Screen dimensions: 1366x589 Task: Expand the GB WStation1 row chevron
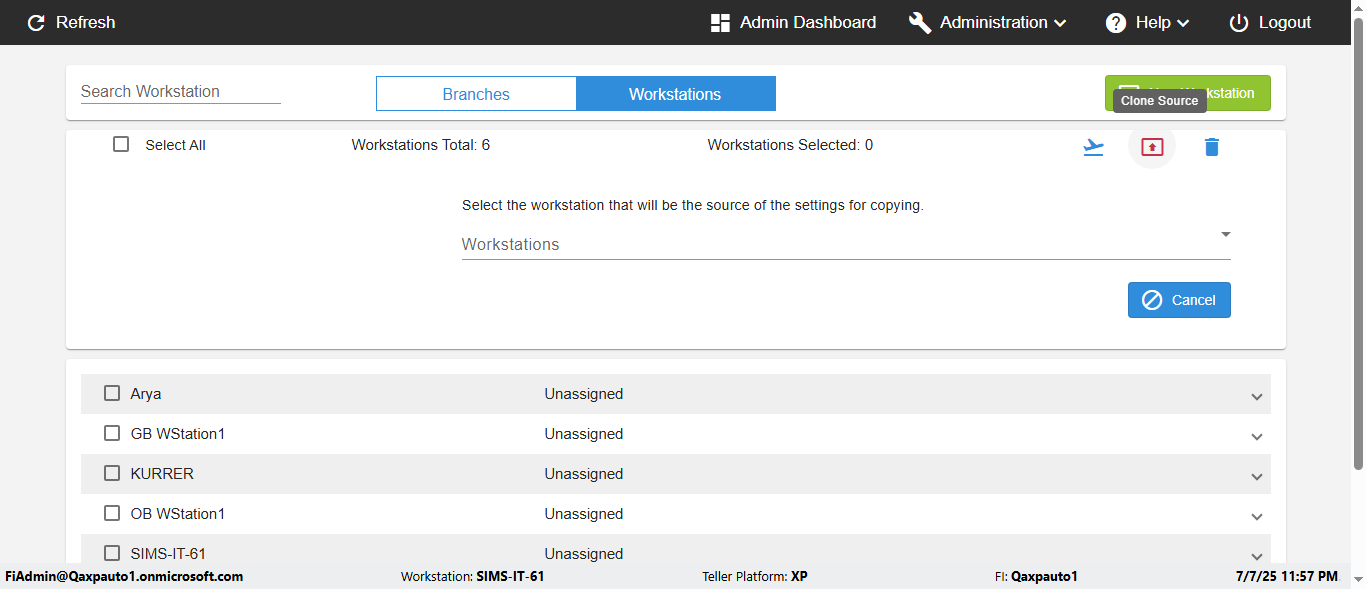(x=1257, y=436)
